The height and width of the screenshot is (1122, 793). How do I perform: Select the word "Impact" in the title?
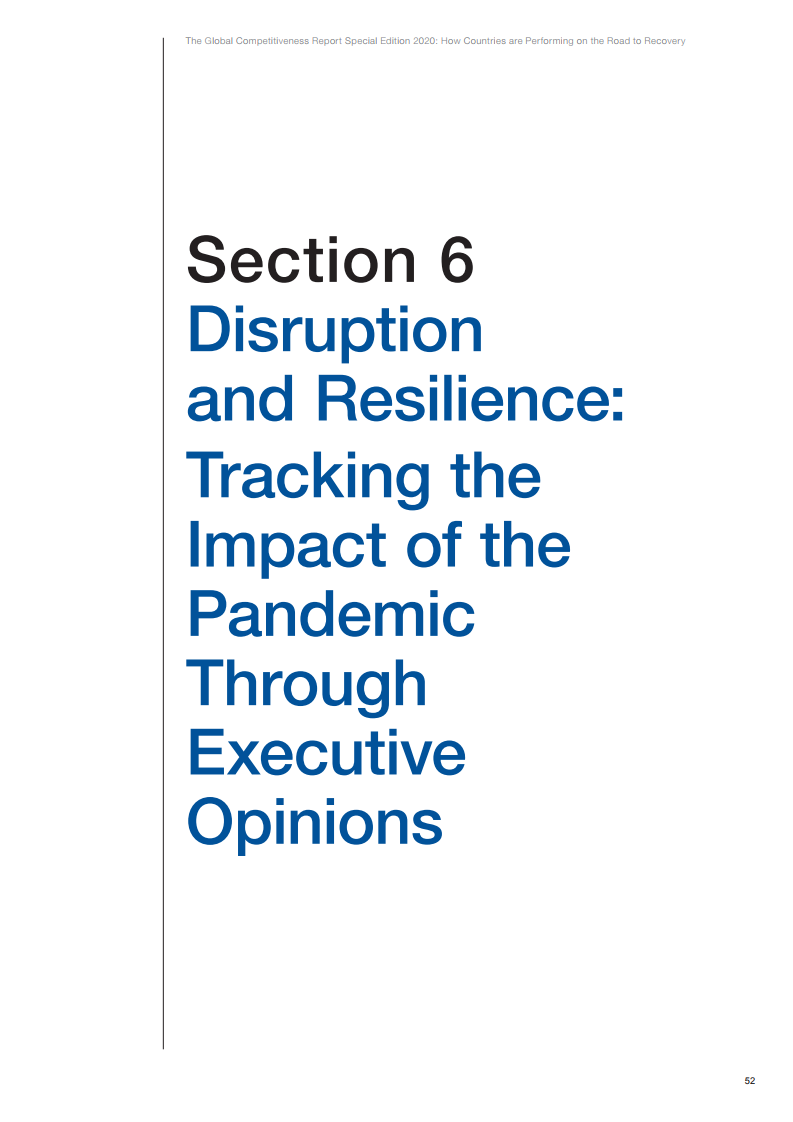287,548
